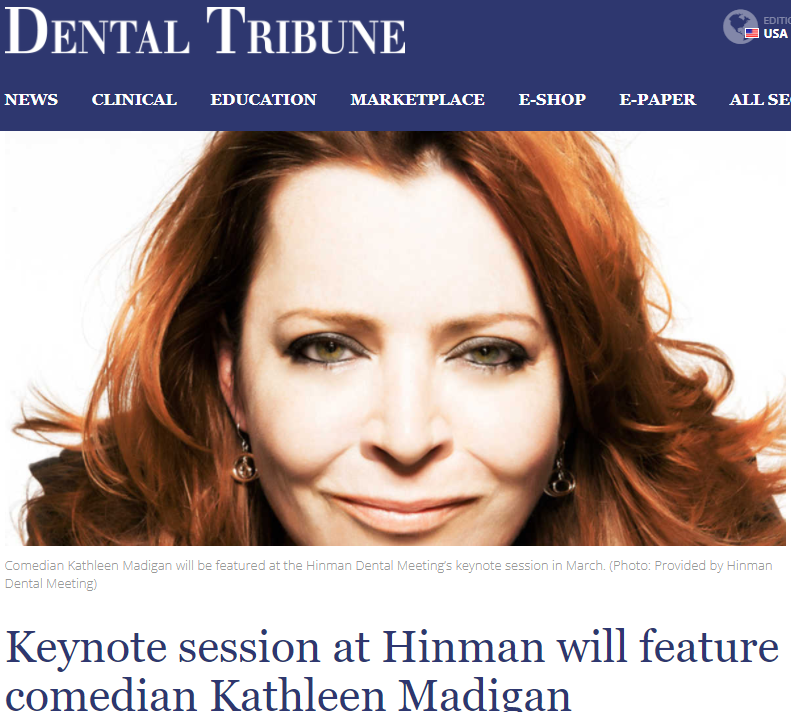
Task: Click the EDITION label at top right
Action: [777, 20]
